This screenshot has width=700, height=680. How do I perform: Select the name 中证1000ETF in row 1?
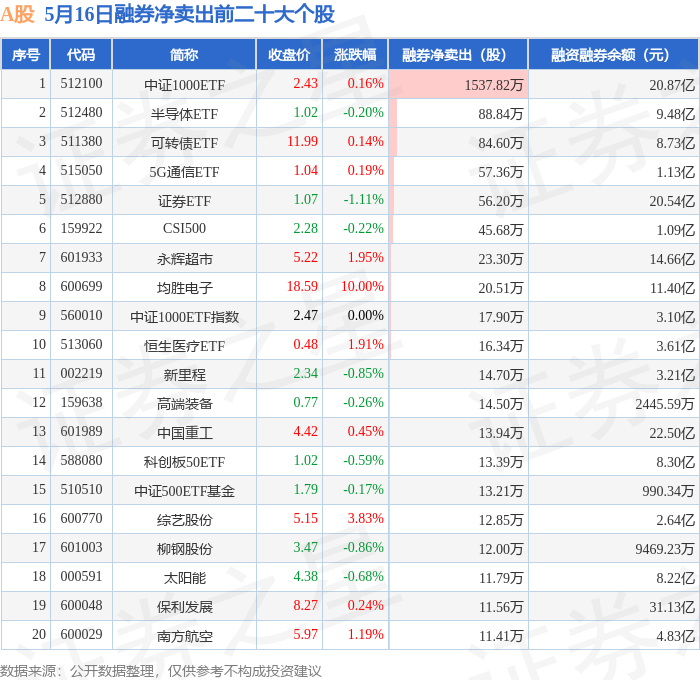pyautogui.click(x=184, y=85)
